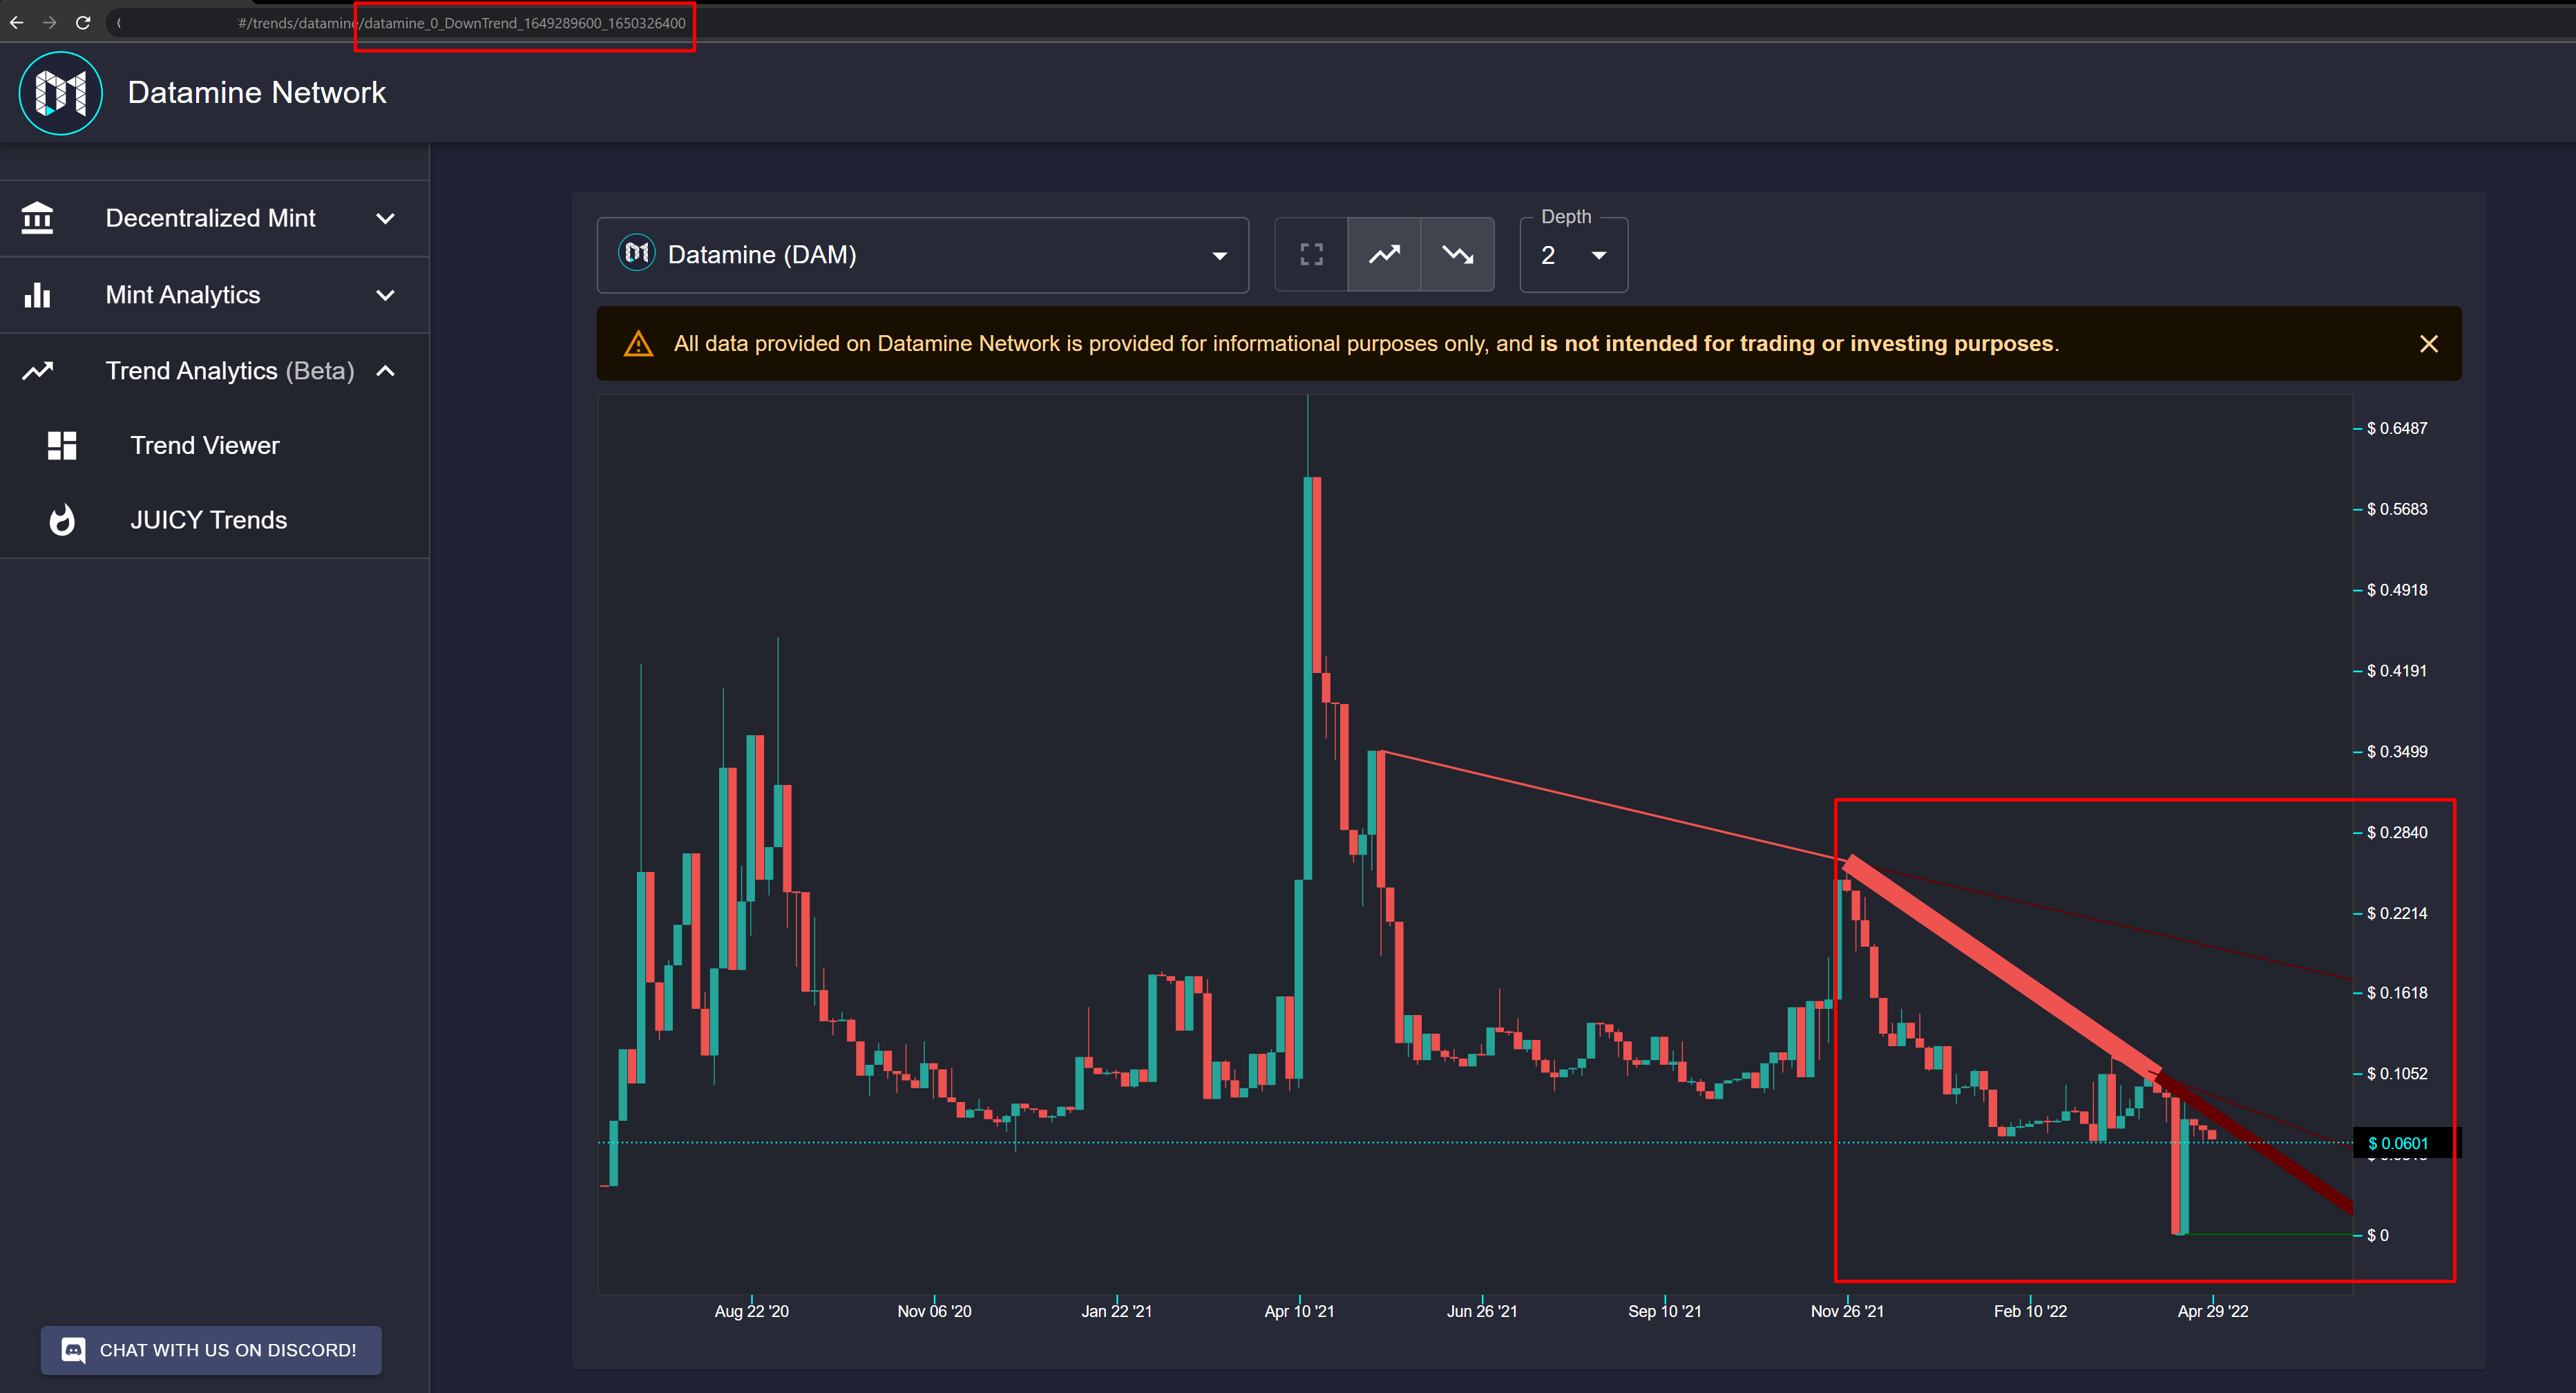Reload the page with refresh icon

point(83,22)
